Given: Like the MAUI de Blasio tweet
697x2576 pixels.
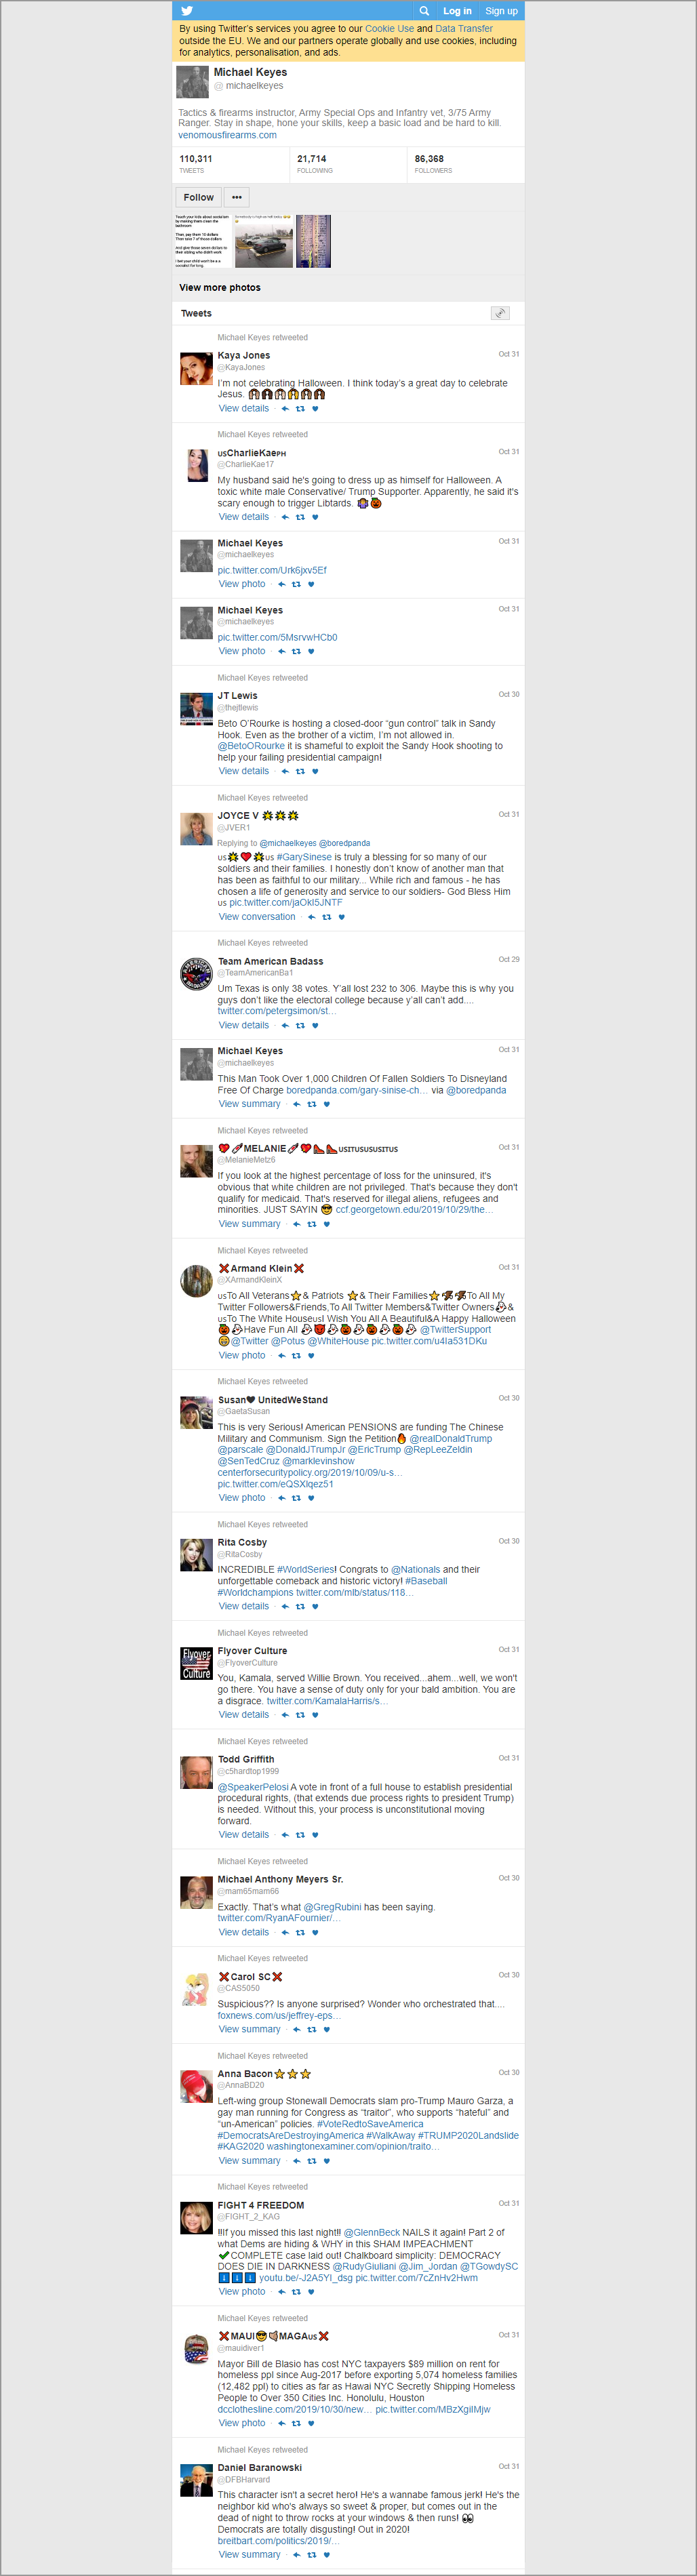Looking at the screenshot, I should 311,2423.
